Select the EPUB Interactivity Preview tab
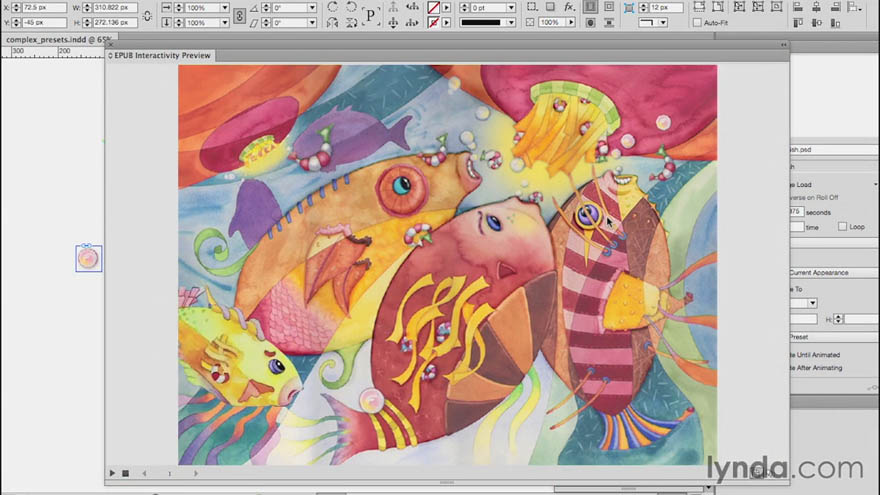Screen dimensions: 880x495 [x=159, y=56]
